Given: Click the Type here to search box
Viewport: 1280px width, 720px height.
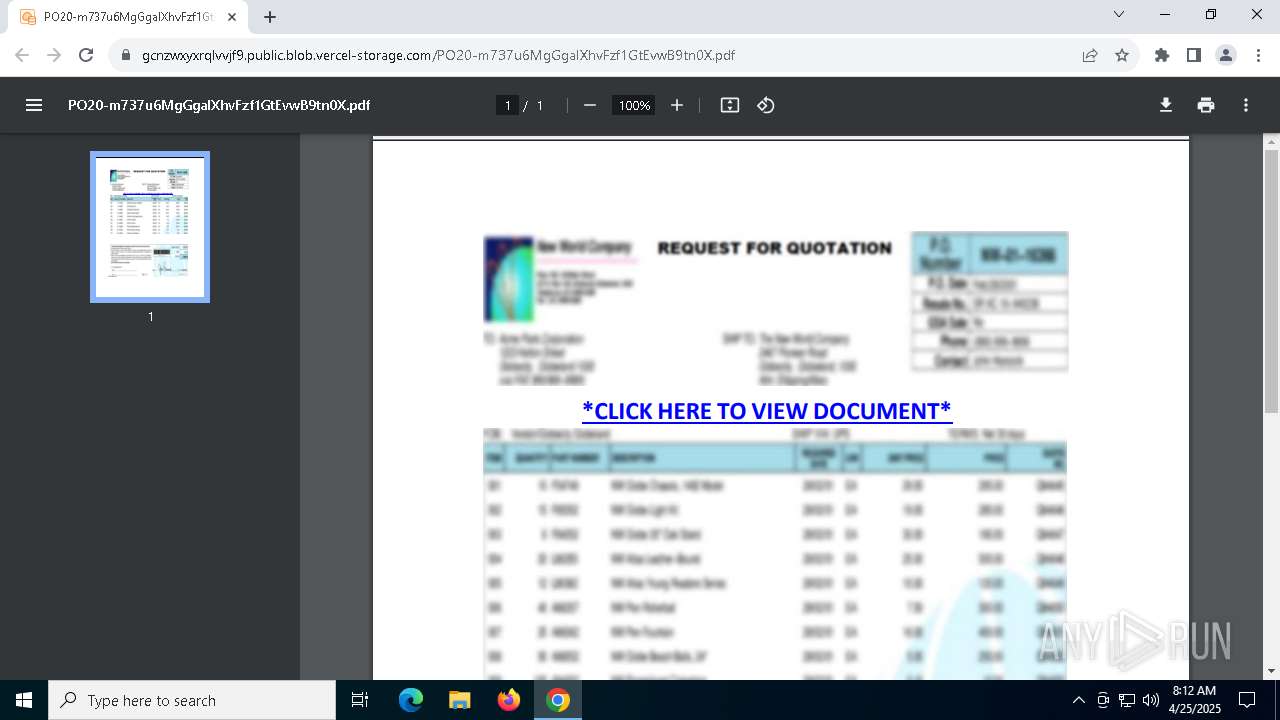Looking at the screenshot, I should [192, 700].
